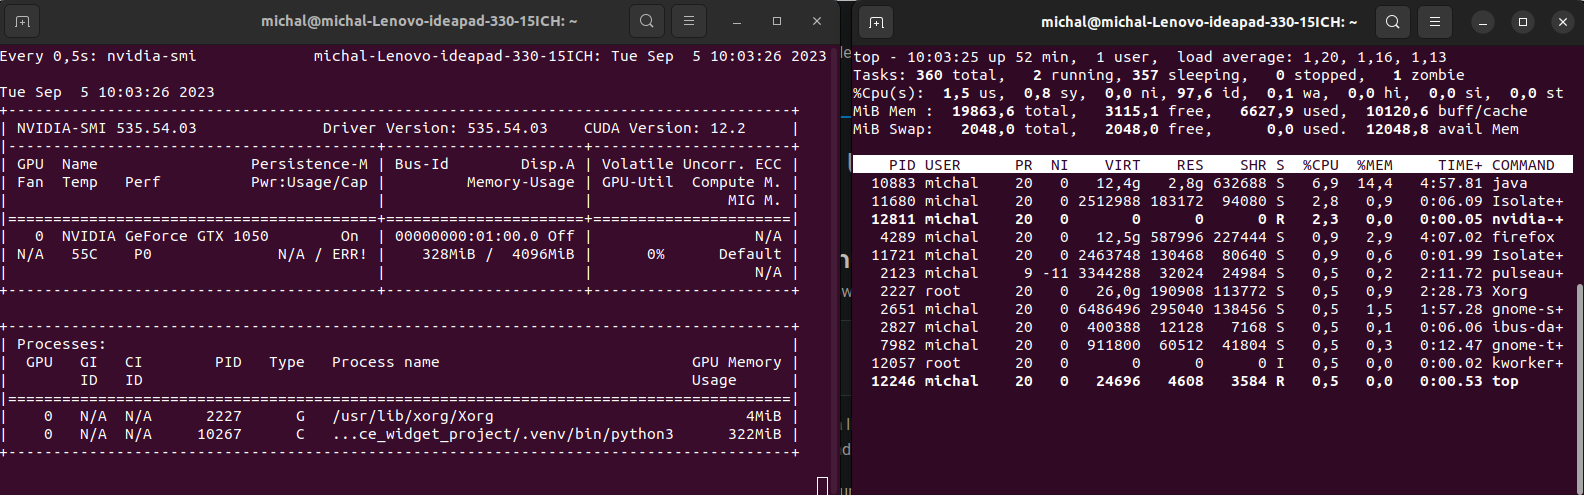Click the 'Every 0,5s: nvidia-smi' watch header
Viewport: 1584px width, 495px height.
pyautogui.click(x=98, y=56)
